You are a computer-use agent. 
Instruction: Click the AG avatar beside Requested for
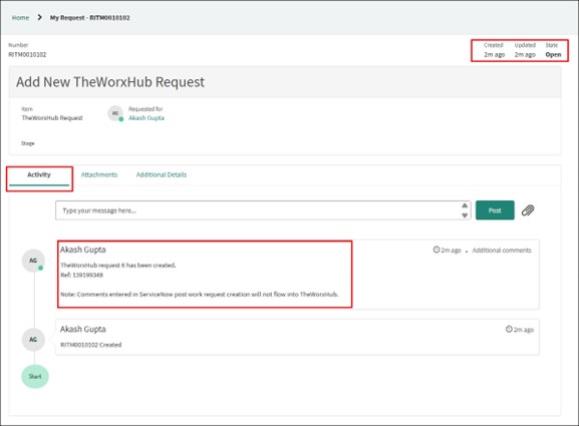pyautogui.click(x=115, y=113)
